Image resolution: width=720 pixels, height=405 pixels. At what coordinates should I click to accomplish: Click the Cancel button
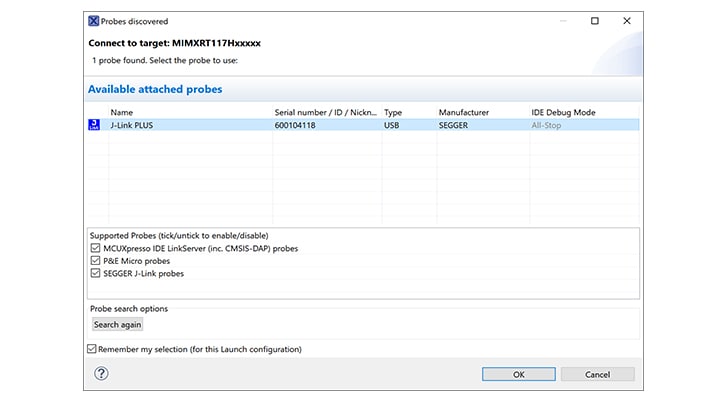point(597,374)
